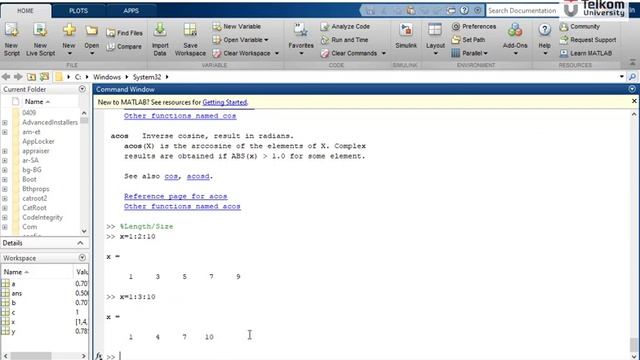640x360 pixels.
Task: Create a New Script
Action: point(11,39)
